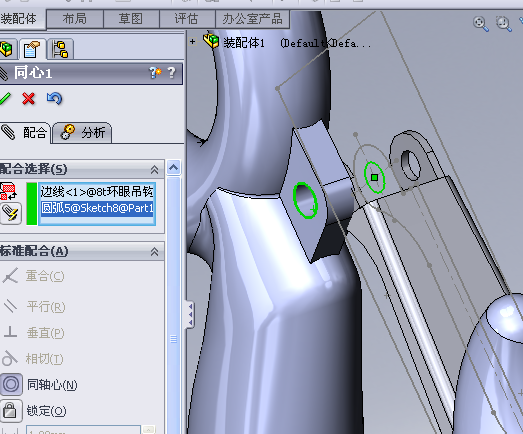Select the 圆弧5@Sketch8@Part1 entry

click(x=97, y=208)
